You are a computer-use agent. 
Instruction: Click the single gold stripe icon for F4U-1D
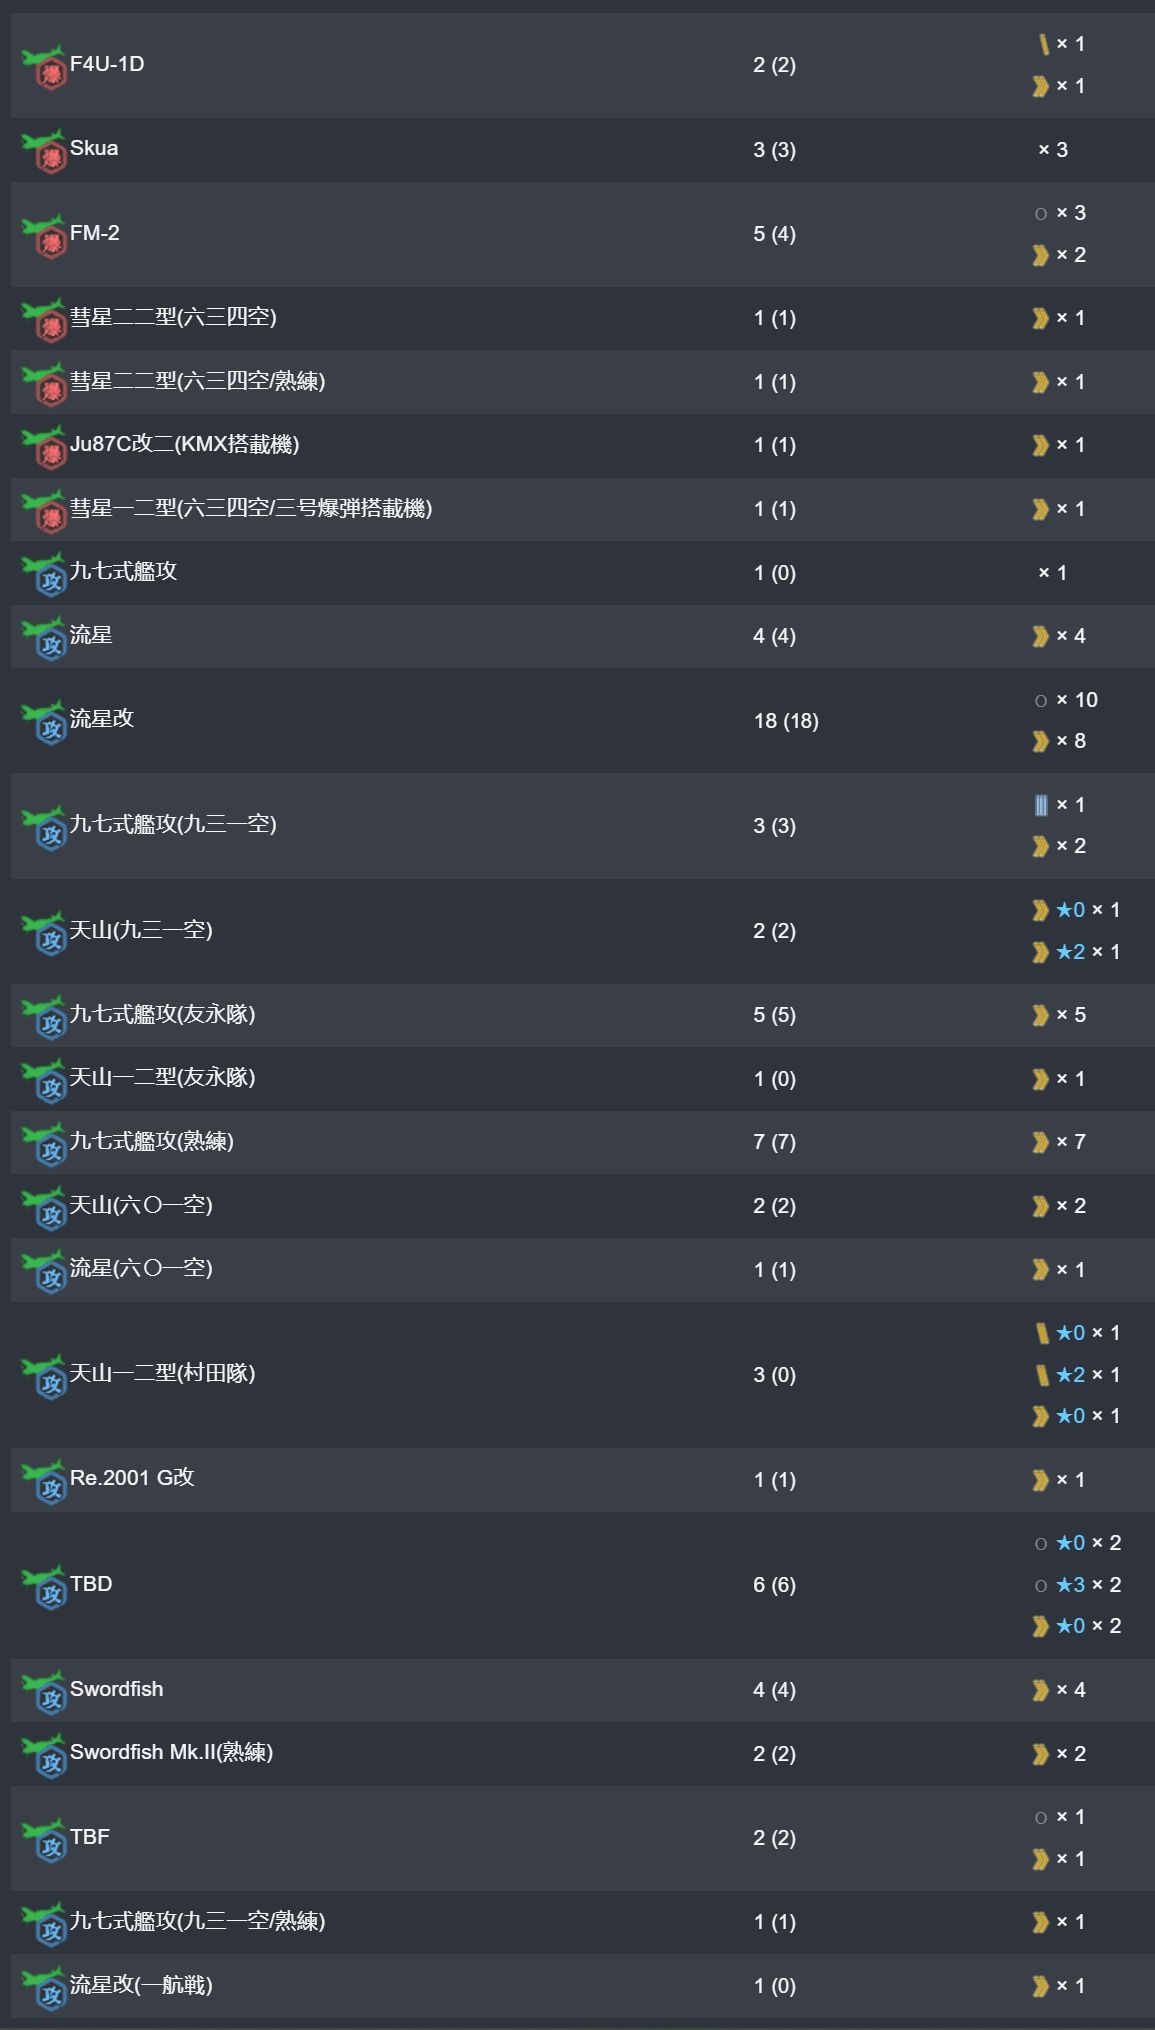1043,44
